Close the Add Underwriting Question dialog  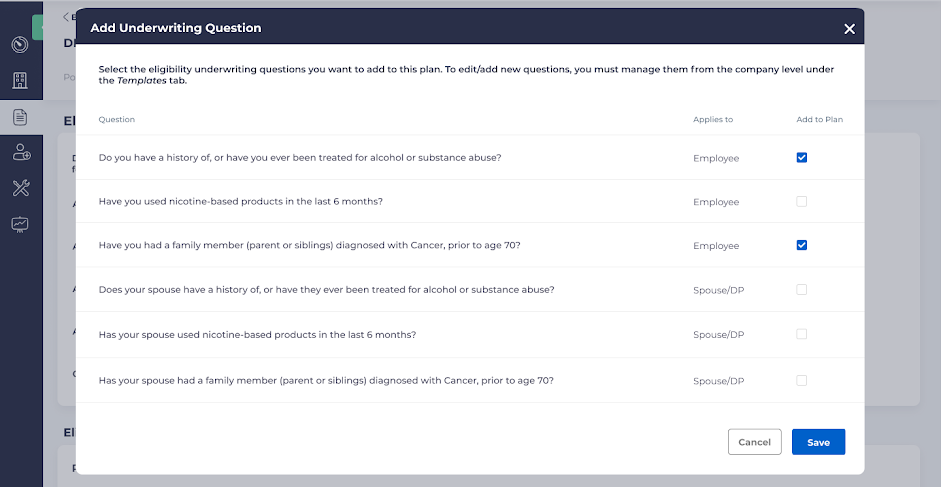[849, 29]
